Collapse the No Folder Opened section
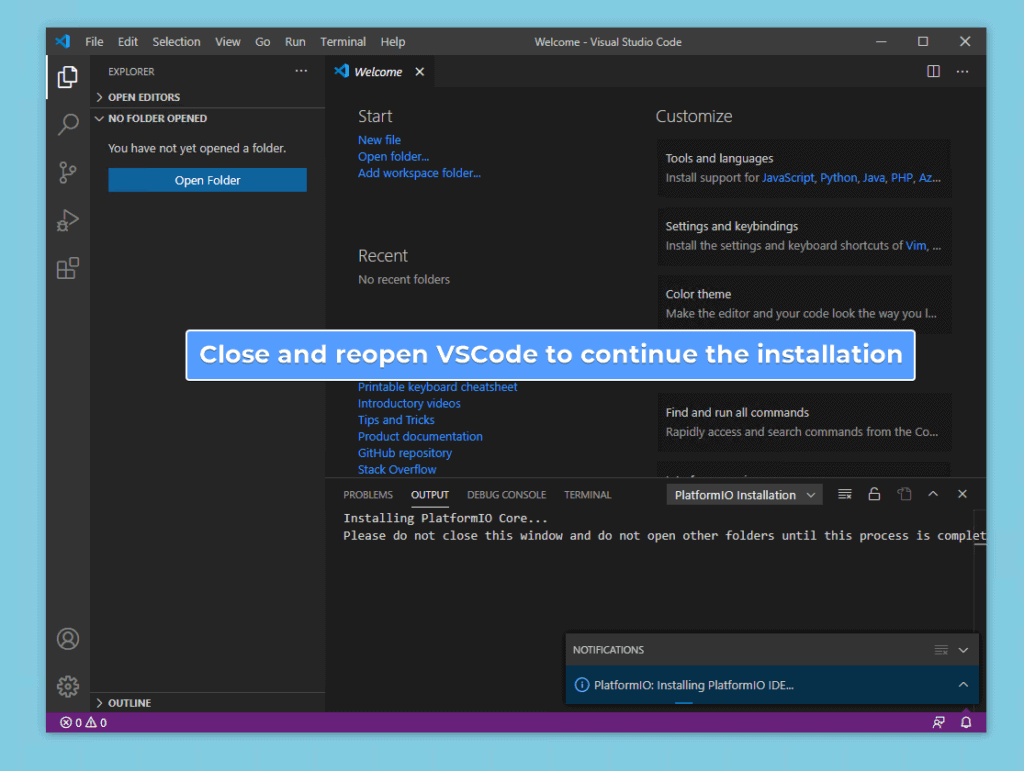Viewport: 1024px width, 771px height. pos(208,118)
